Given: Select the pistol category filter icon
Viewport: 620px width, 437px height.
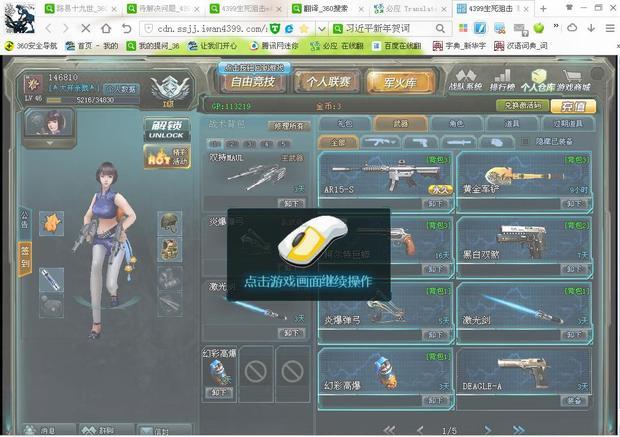Looking at the screenshot, I should click(420, 142).
